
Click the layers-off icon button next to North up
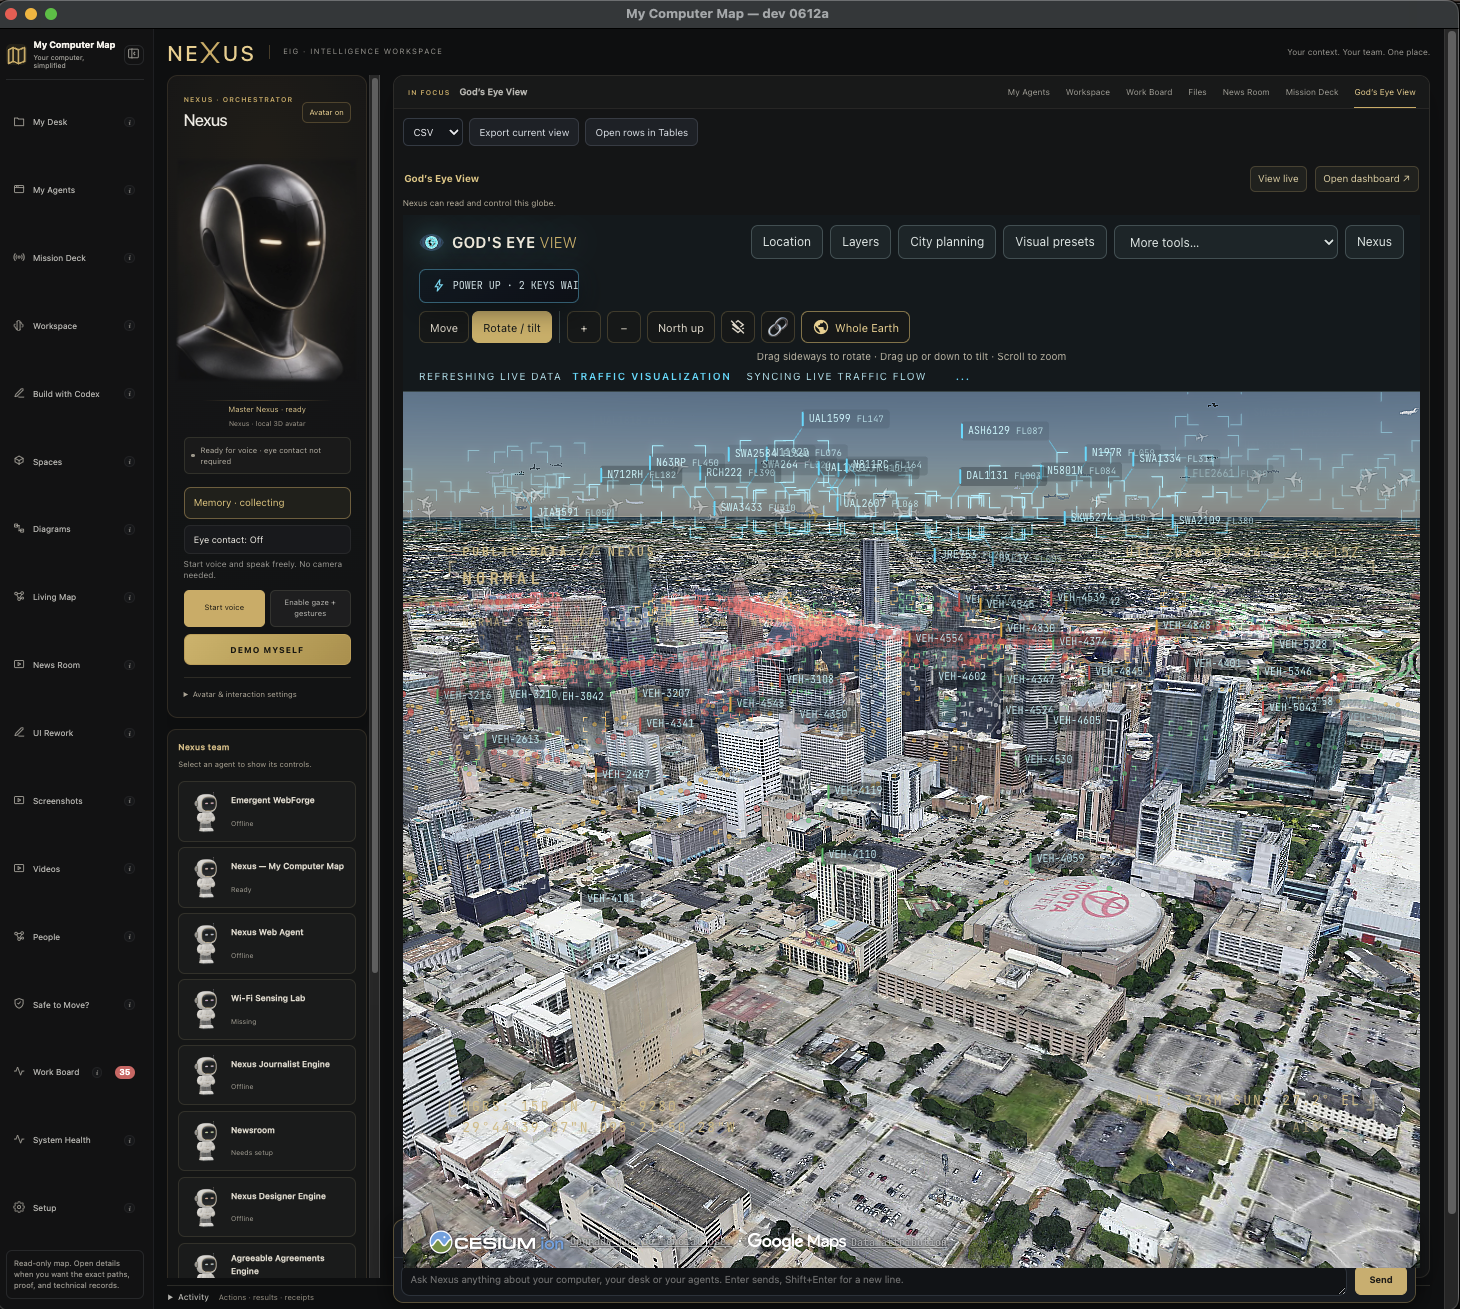point(738,327)
